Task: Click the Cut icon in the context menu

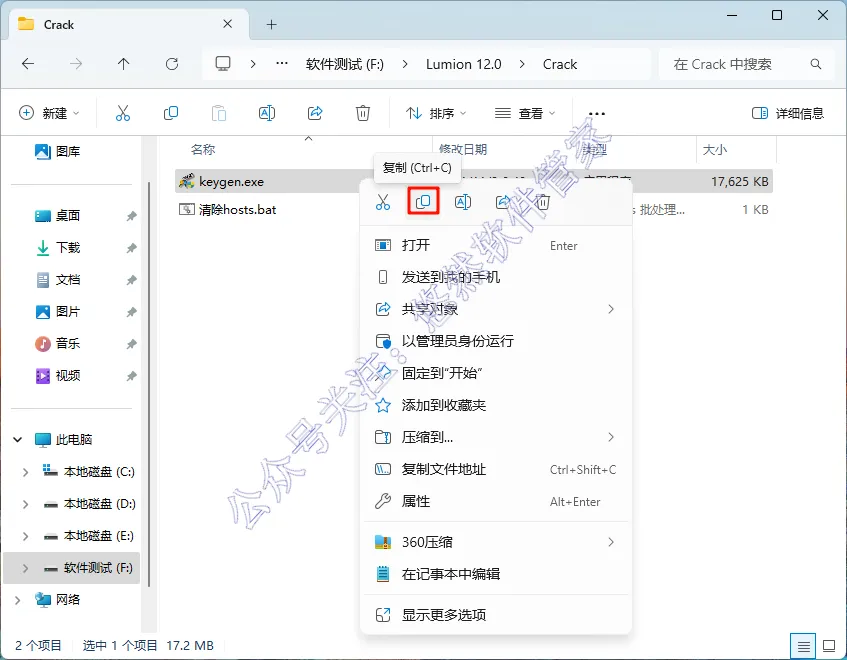Action: click(382, 202)
